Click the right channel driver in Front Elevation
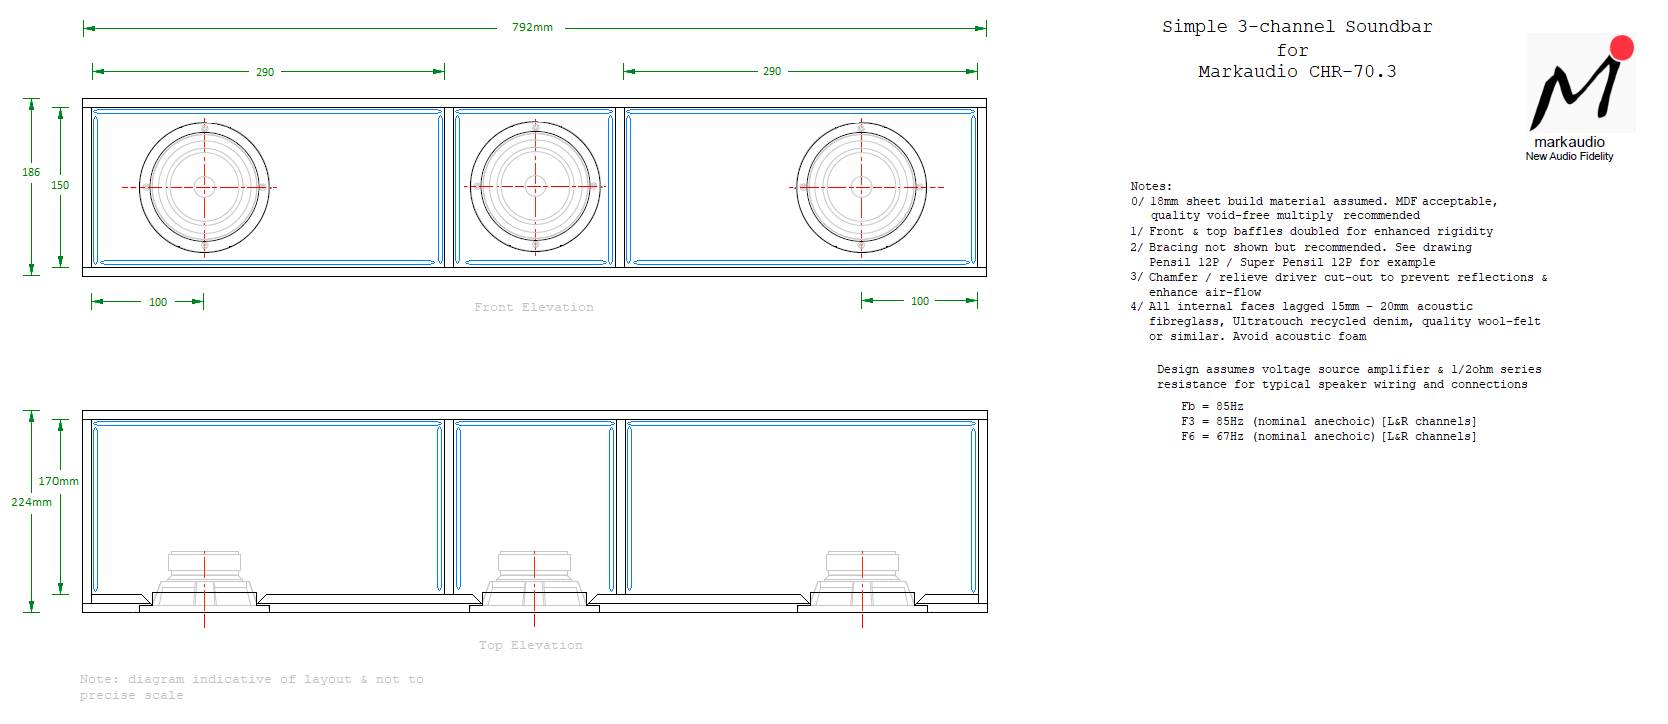1668x724 pixels. coord(861,187)
